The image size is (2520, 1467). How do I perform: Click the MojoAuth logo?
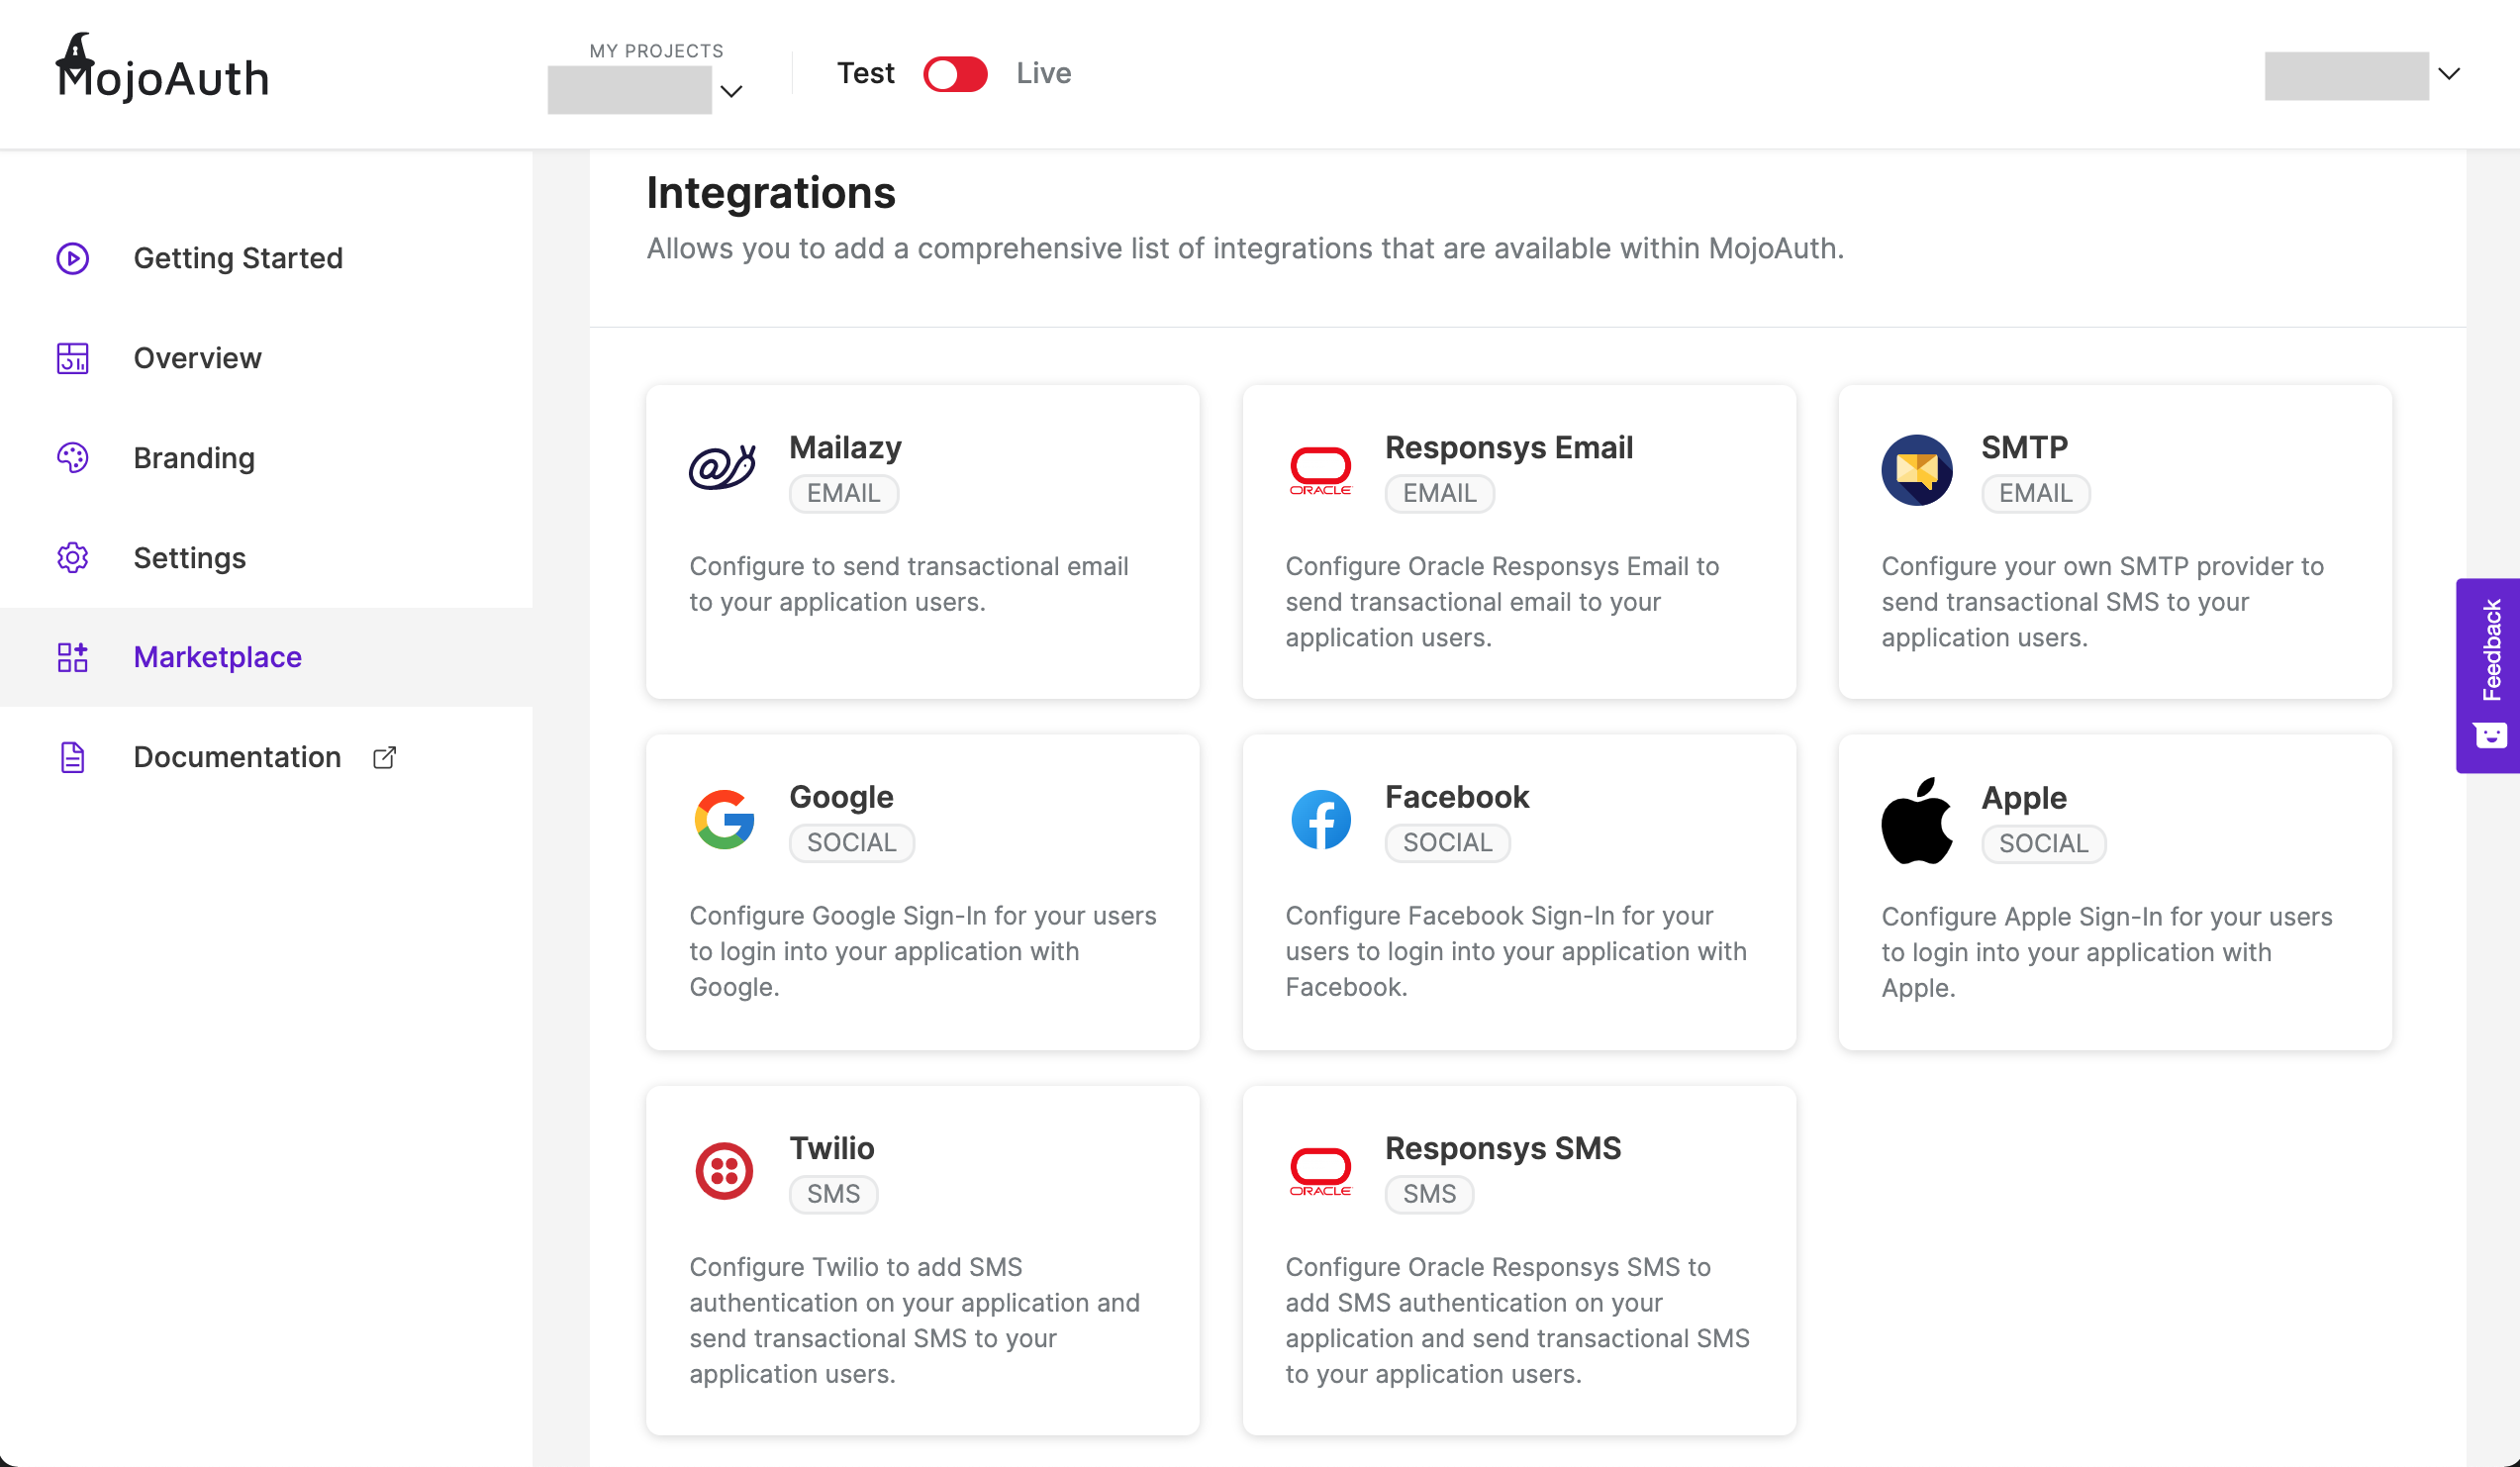click(x=162, y=70)
